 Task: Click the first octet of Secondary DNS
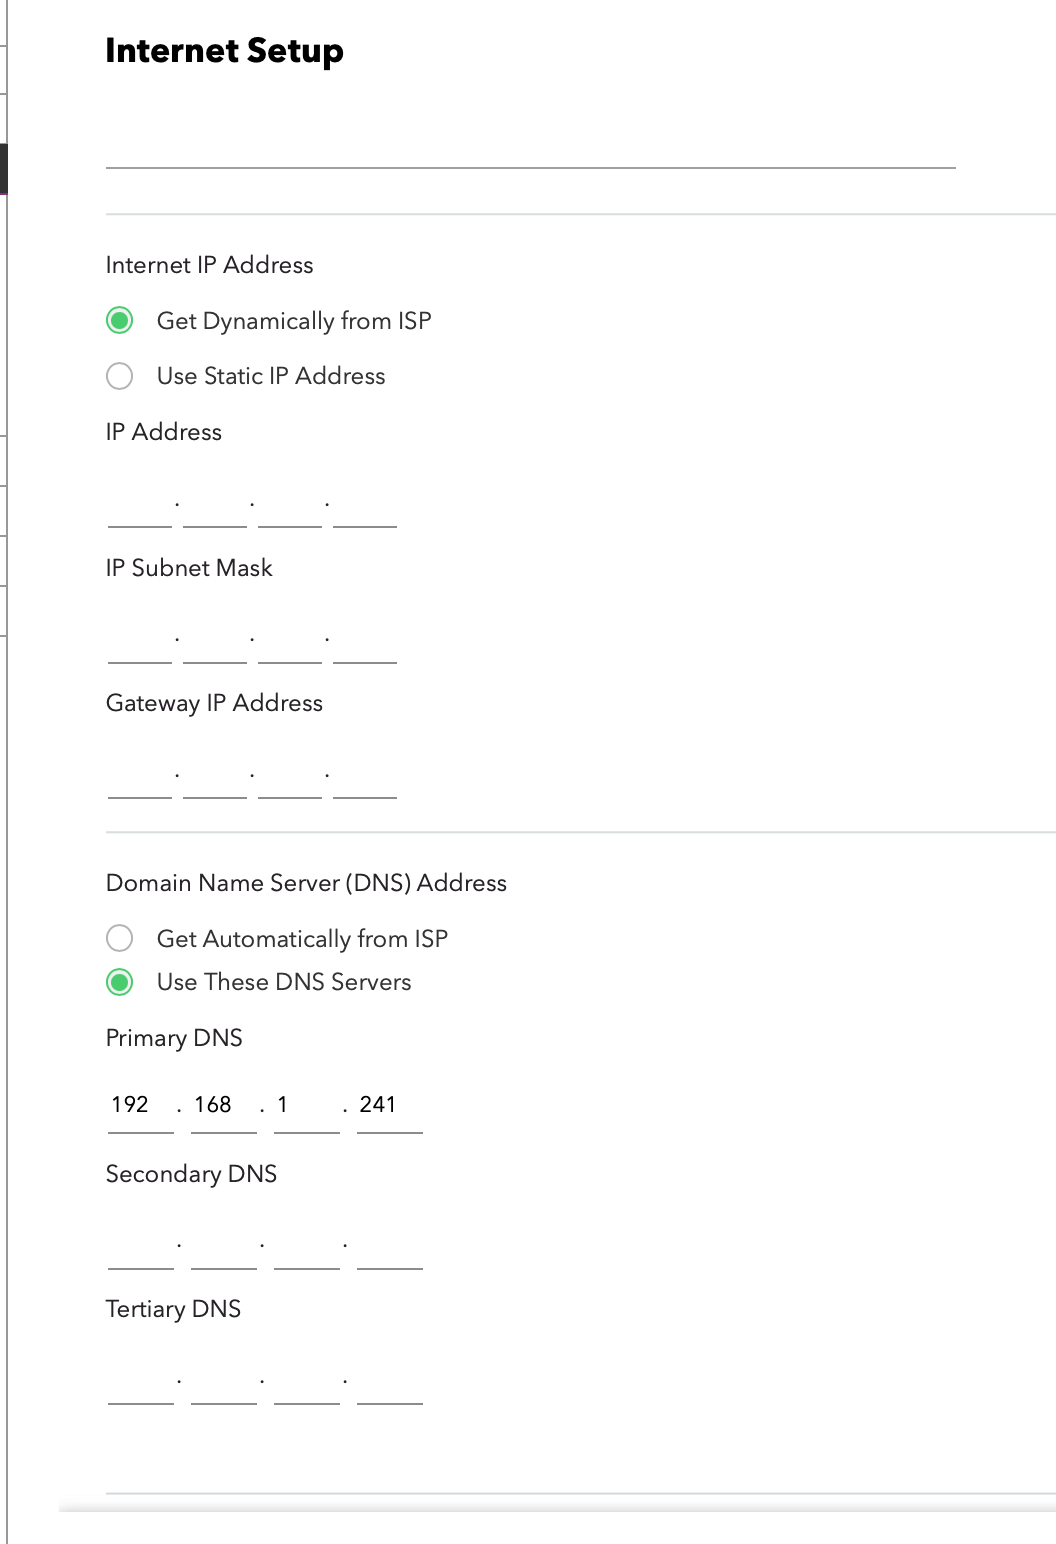141,1246
